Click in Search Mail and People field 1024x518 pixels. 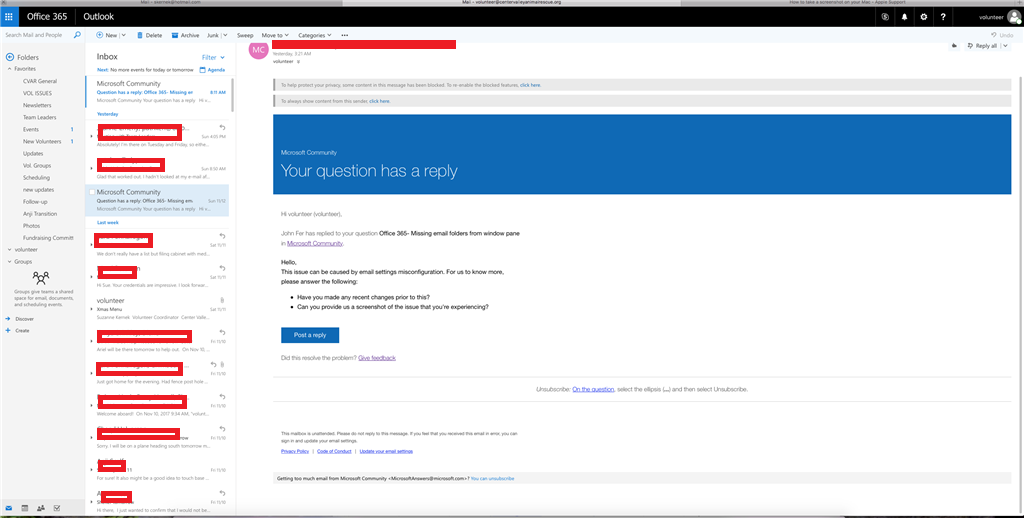(x=38, y=35)
